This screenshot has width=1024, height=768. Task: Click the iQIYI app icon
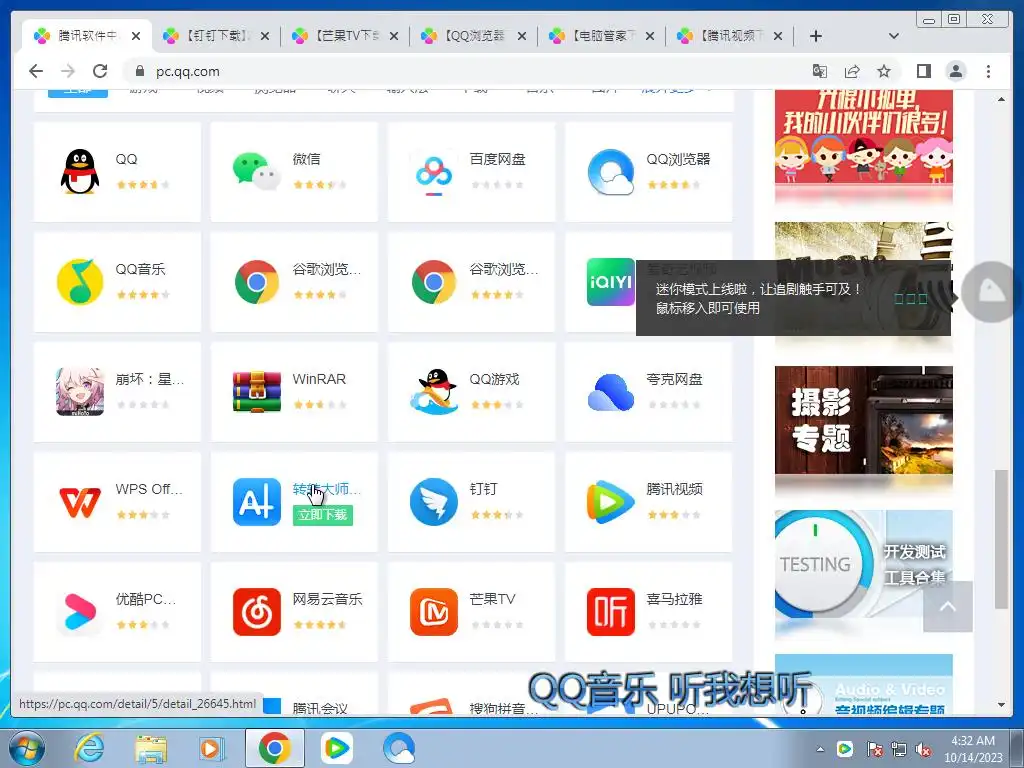coord(611,282)
